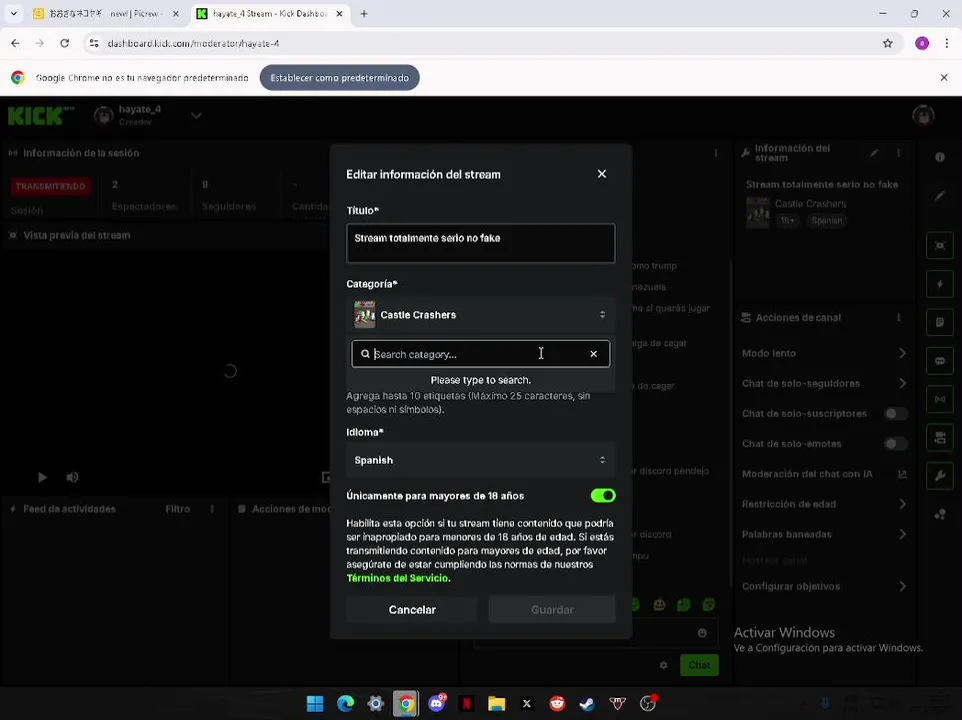Close the Picrew browser tab
Image resolution: width=962 pixels, height=720 pixels.
(x=175, y=13)
